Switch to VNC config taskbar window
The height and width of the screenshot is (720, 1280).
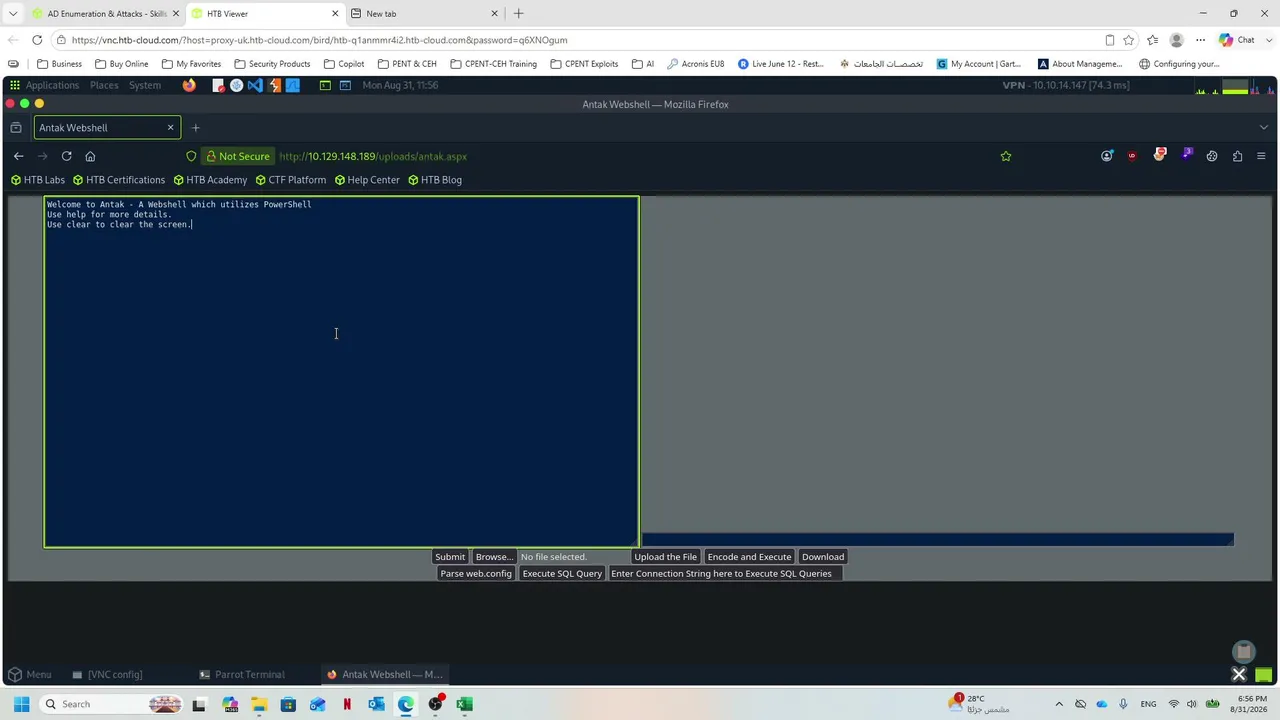tap(108, 674)
